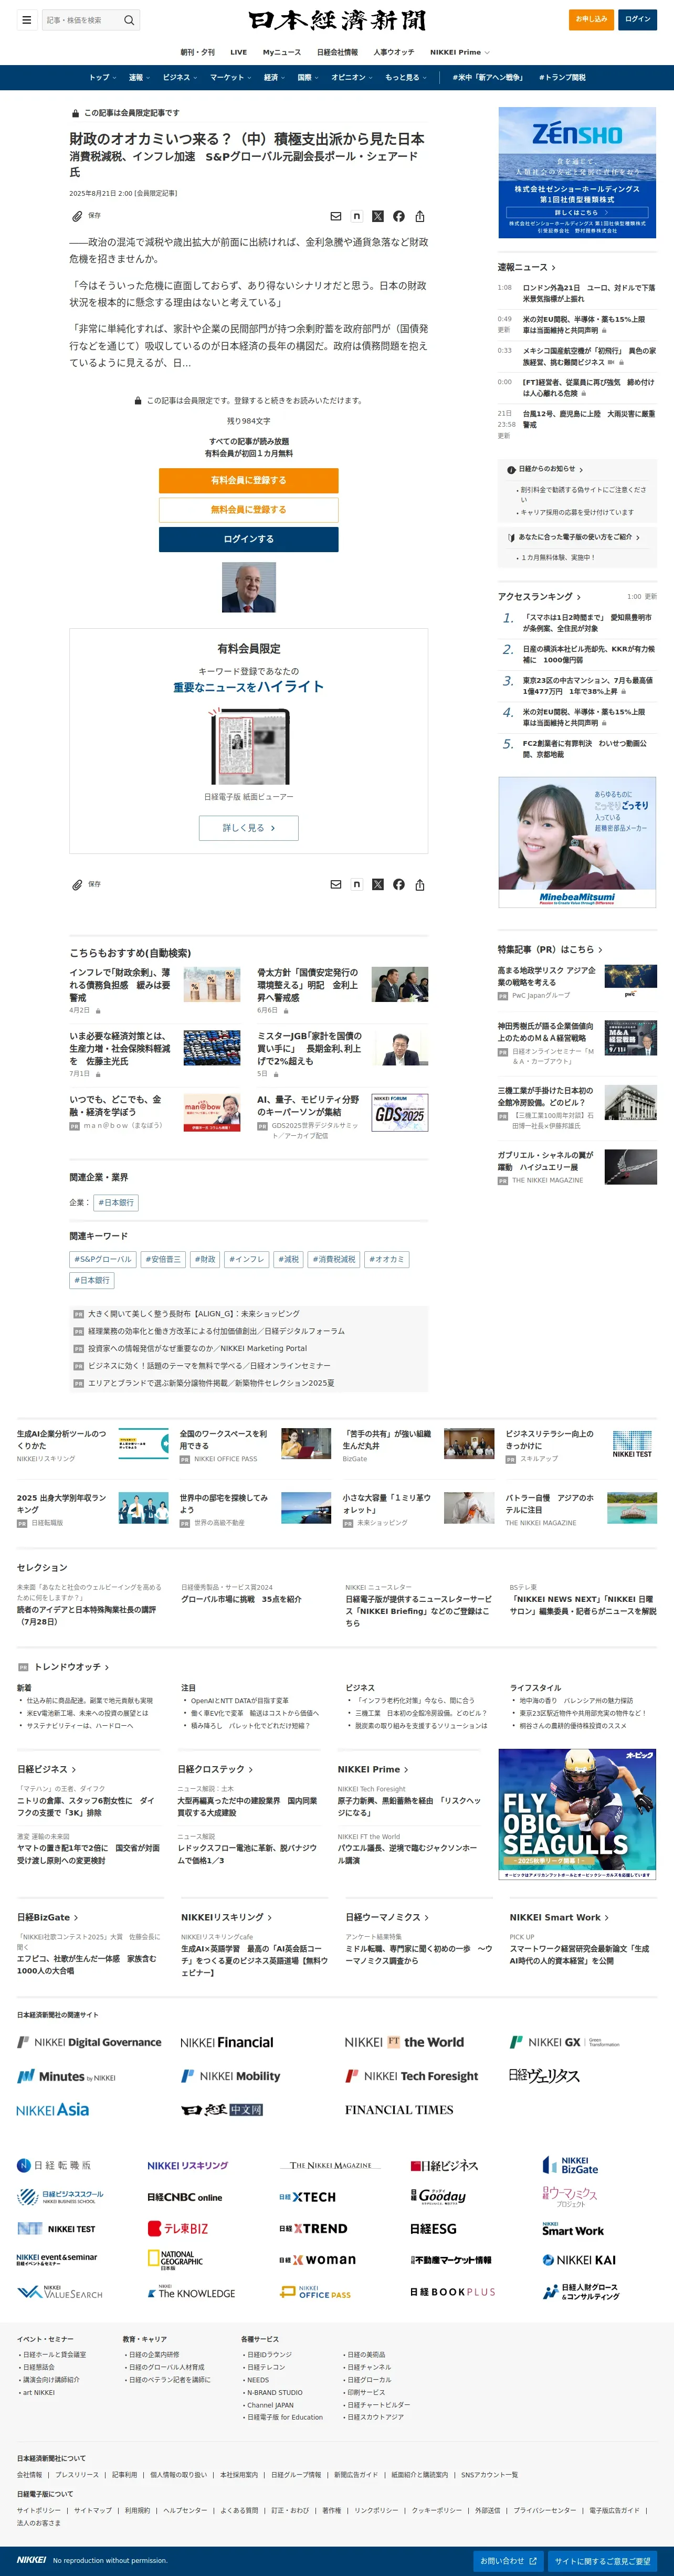Viewport: 674px width, 2576px height.
Task: Open the National Geographic logo link
Action: [x=176, y=2260]
